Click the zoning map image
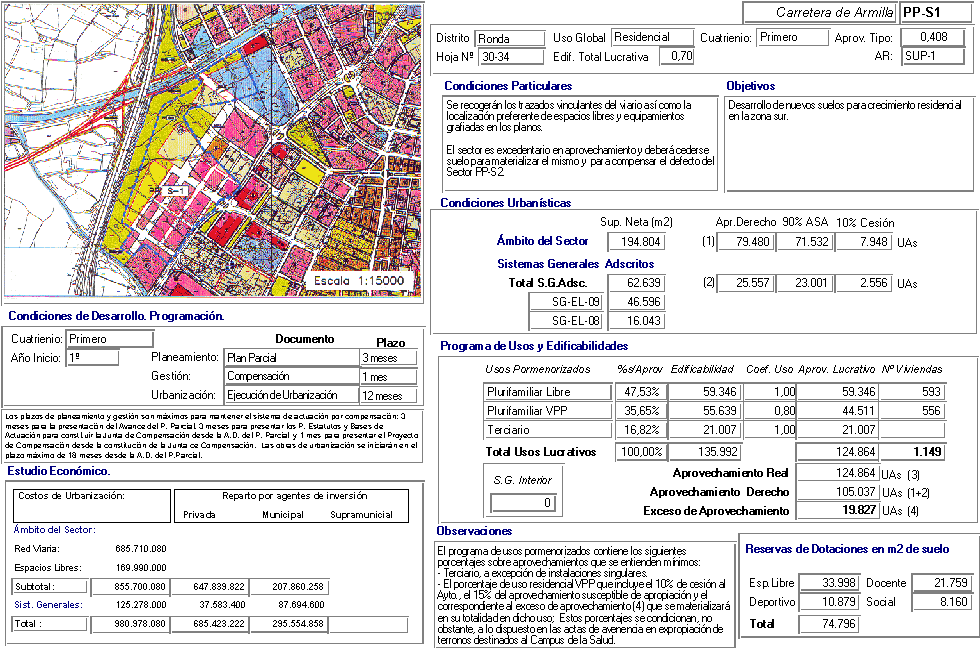Viewport: 980px width, 648px height. [x=213, y=152]
